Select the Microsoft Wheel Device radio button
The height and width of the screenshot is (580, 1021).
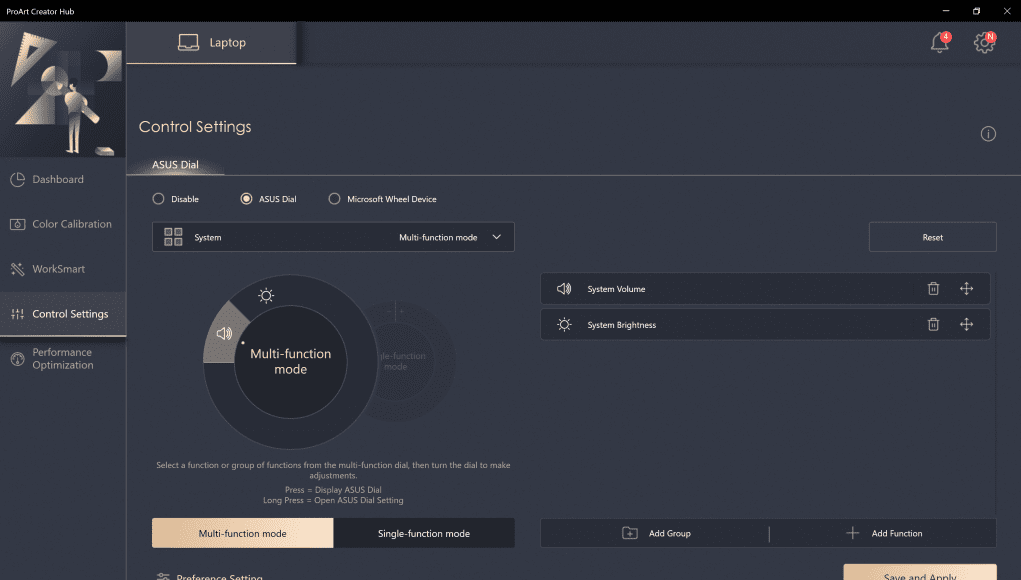[334, 199]
